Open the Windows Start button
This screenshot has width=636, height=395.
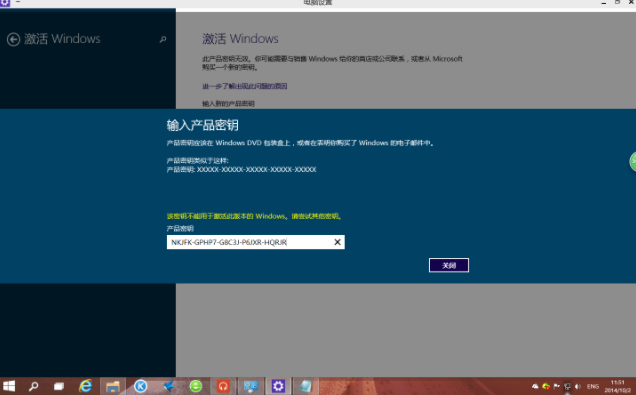(x=9, y=386)
